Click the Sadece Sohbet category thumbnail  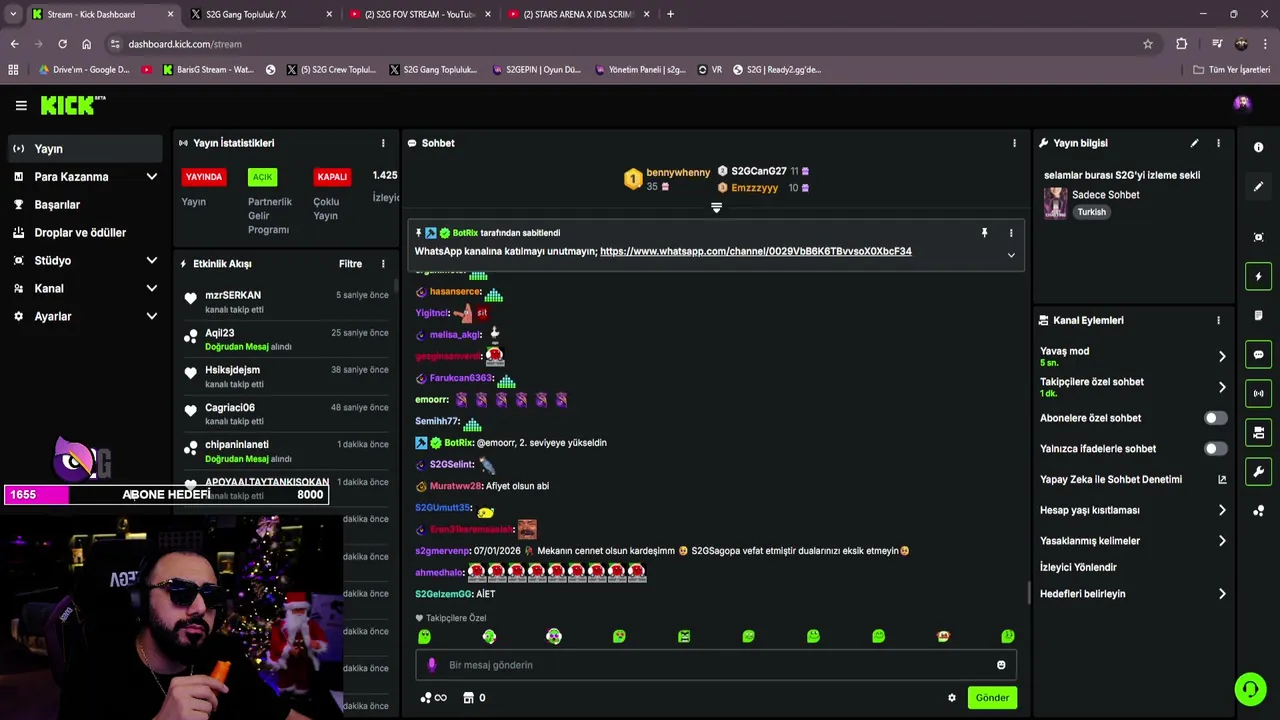point(1055,203)
